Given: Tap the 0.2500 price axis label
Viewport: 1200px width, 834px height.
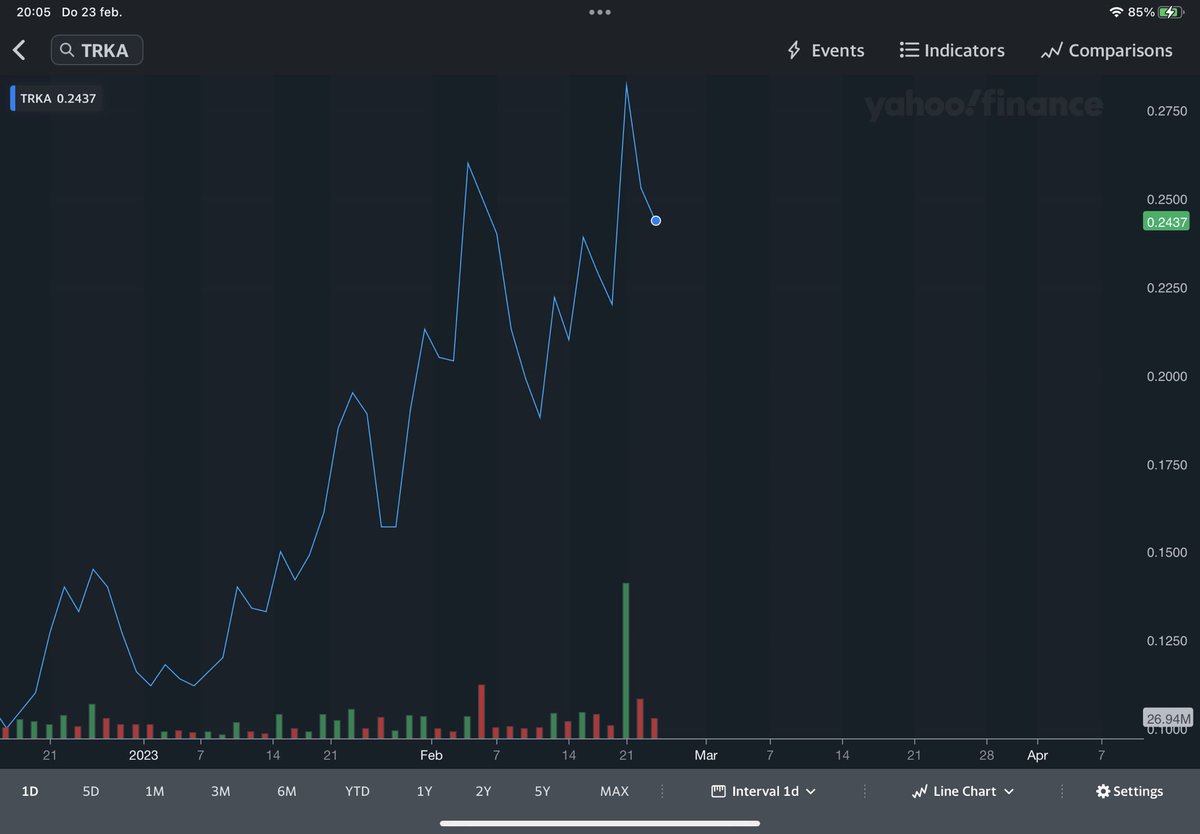Looking at the screenshot, I should 1167,200.
